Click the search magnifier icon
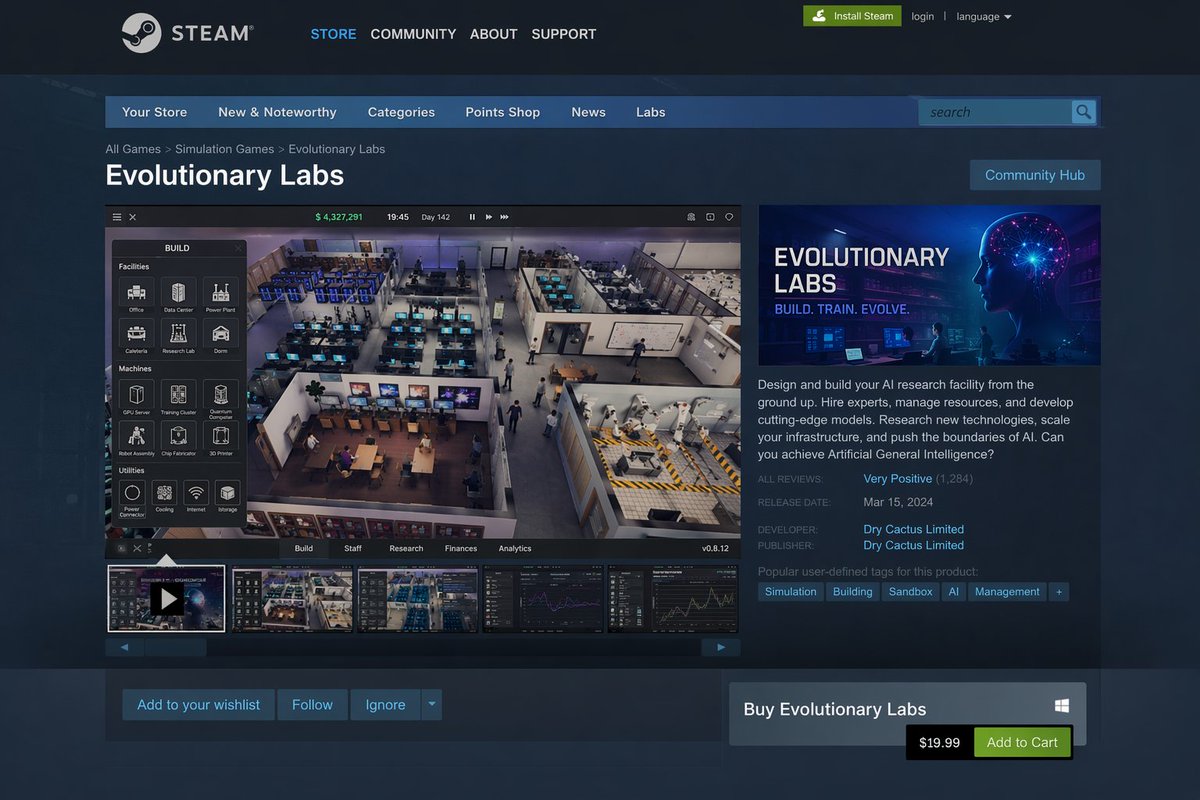 pos(1083,112)
